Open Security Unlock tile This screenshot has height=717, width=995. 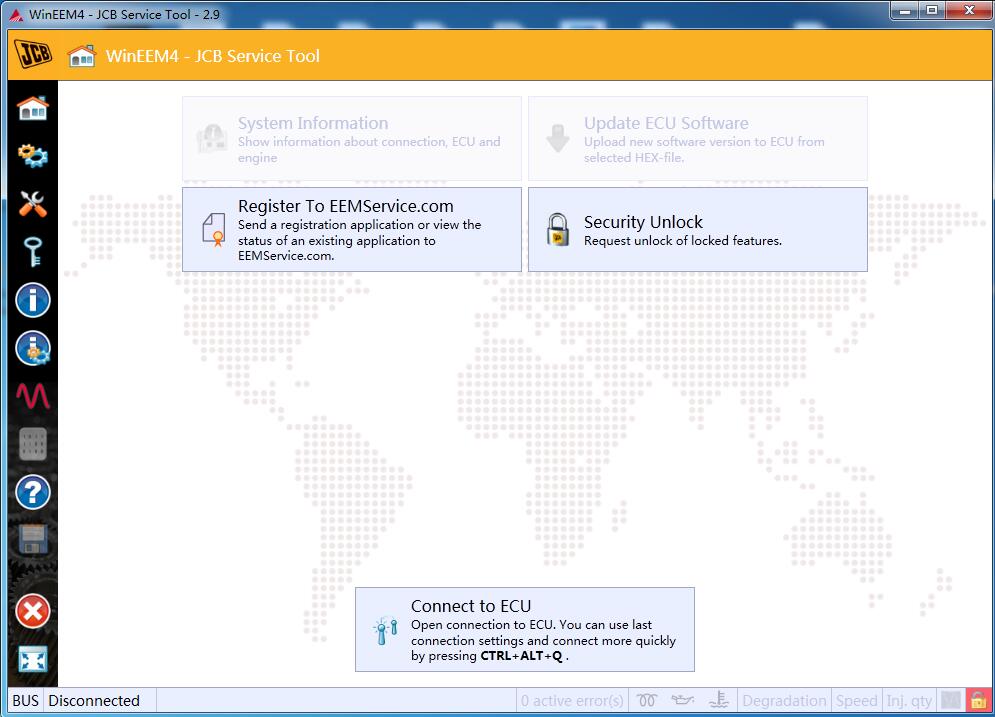pyautogui.click(x=697, y=230)
